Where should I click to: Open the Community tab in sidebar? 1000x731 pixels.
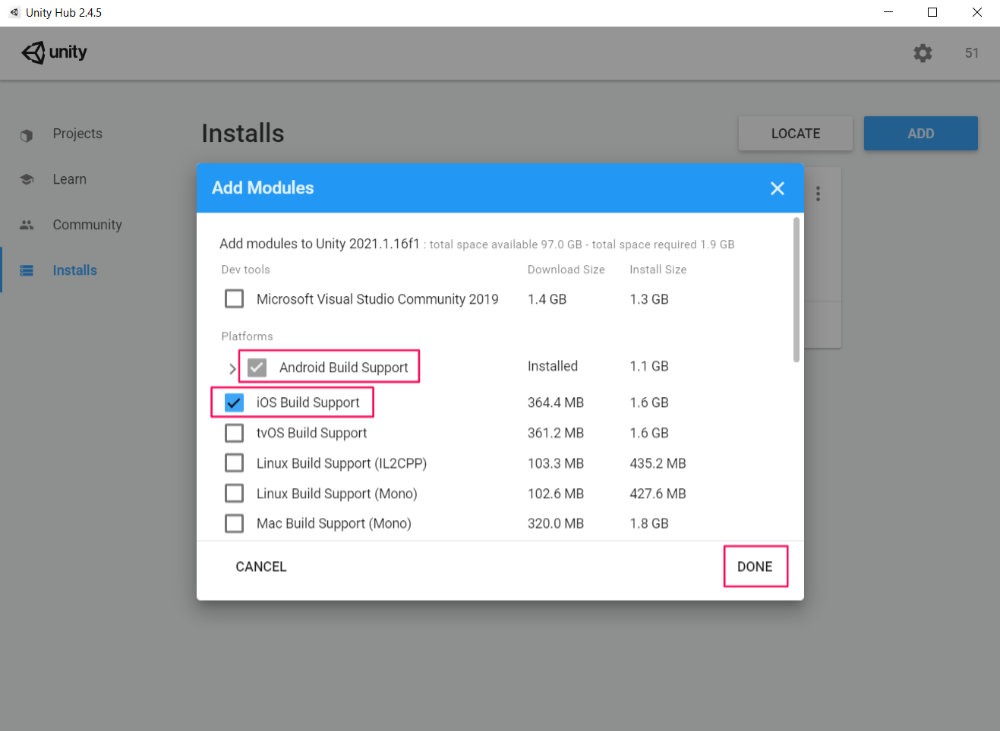(x=87, y=225)
